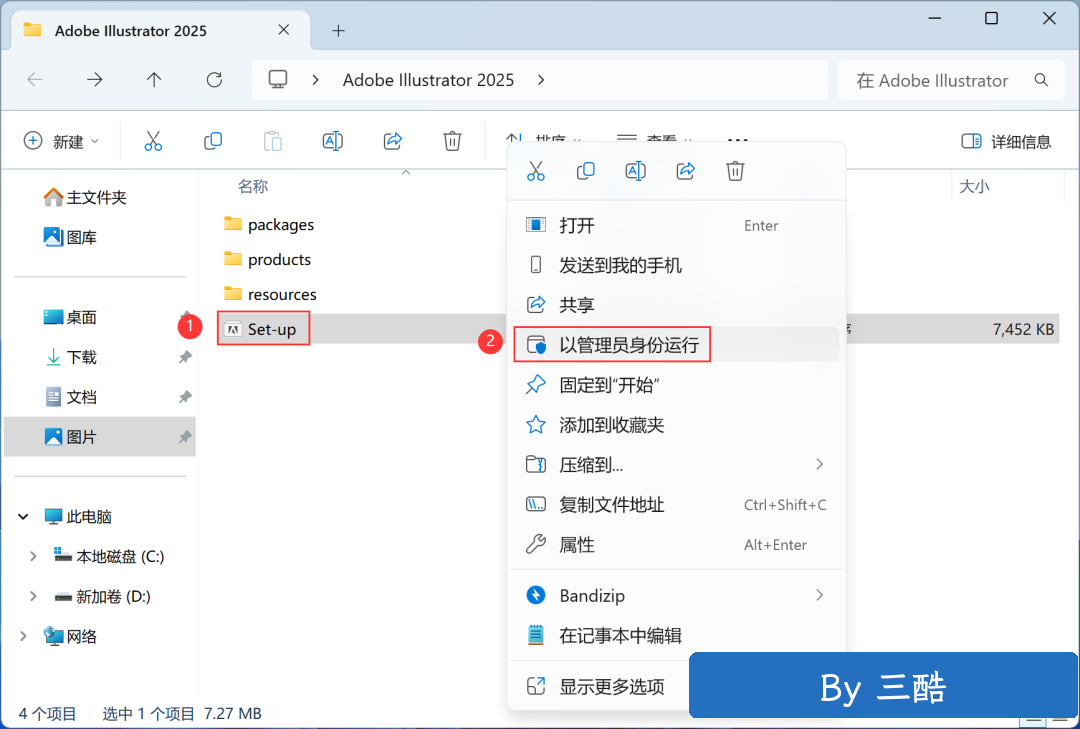
Task: Choose 属性 from the context menu
Action: [676, 544]
